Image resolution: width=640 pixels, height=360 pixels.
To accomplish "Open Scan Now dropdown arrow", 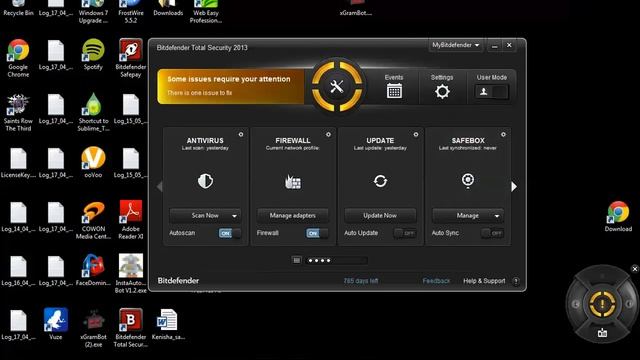I will point(234,216).
